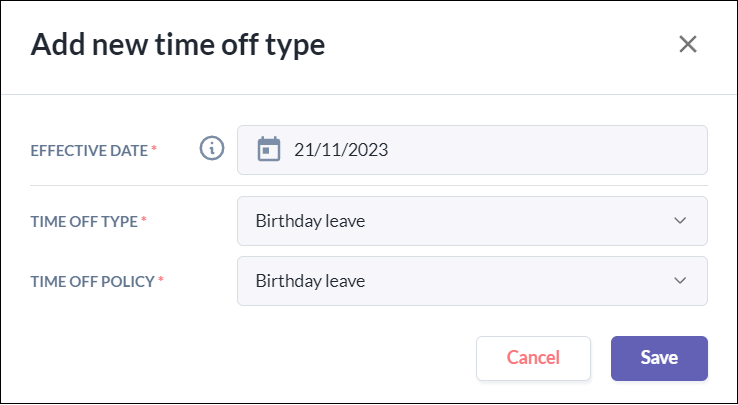
Task: Click the EFFECTIVE DATE label
Action: (x=89, y=150)
